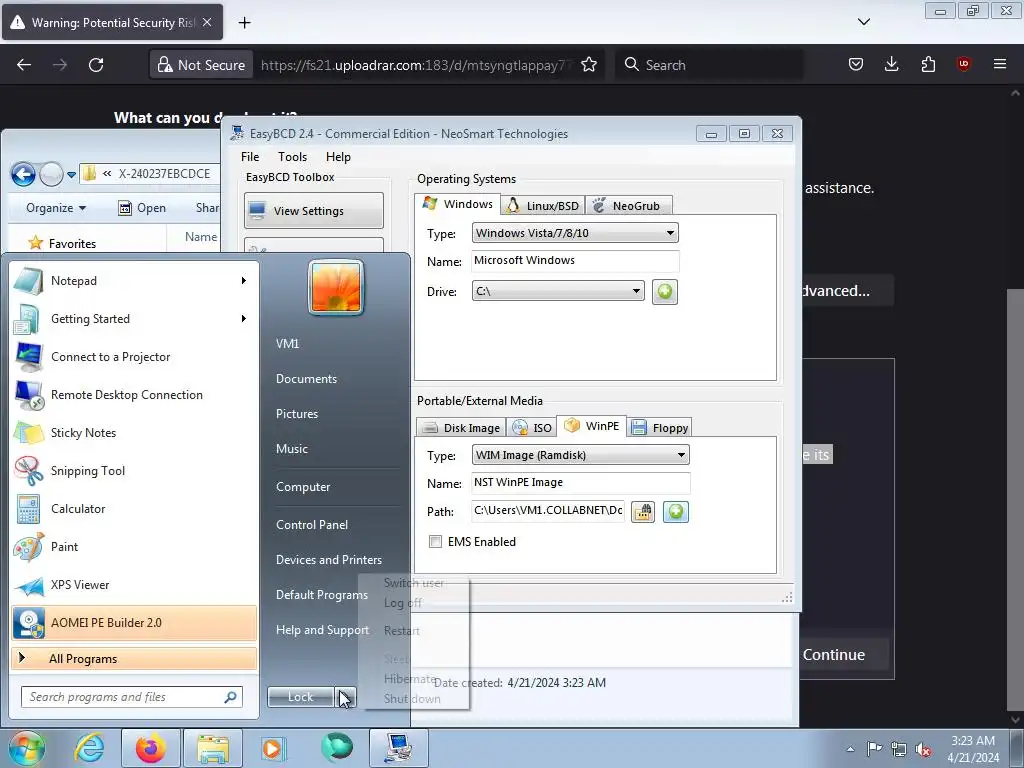Edit the Microsoft Windows name field
Viewport: 1024px width, 768px height.
575,261
